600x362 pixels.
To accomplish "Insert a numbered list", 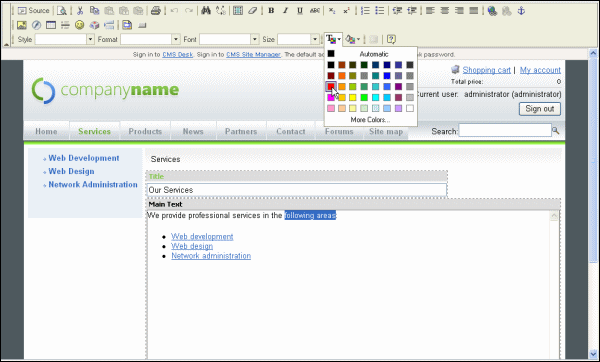I will tap(365, 11).
